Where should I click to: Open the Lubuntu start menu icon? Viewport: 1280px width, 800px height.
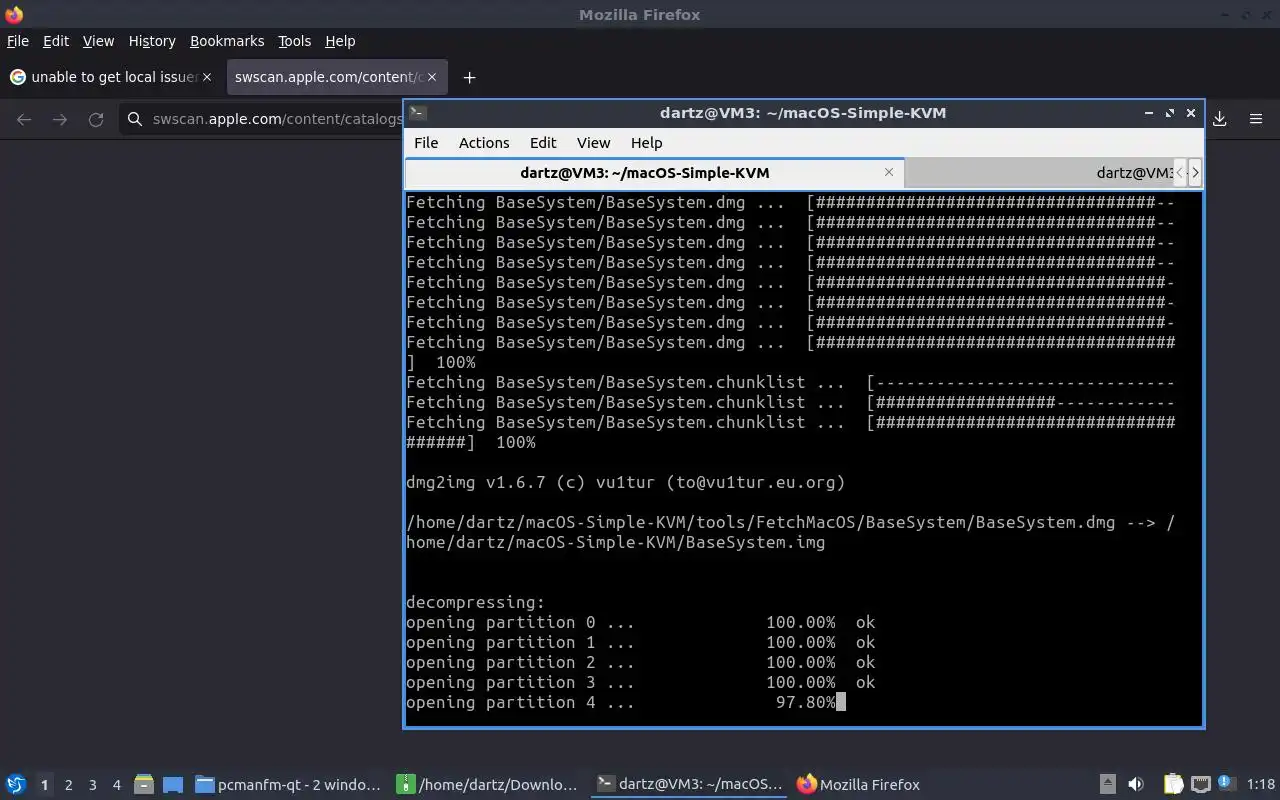pyautogui.click(x=16, y=785)
